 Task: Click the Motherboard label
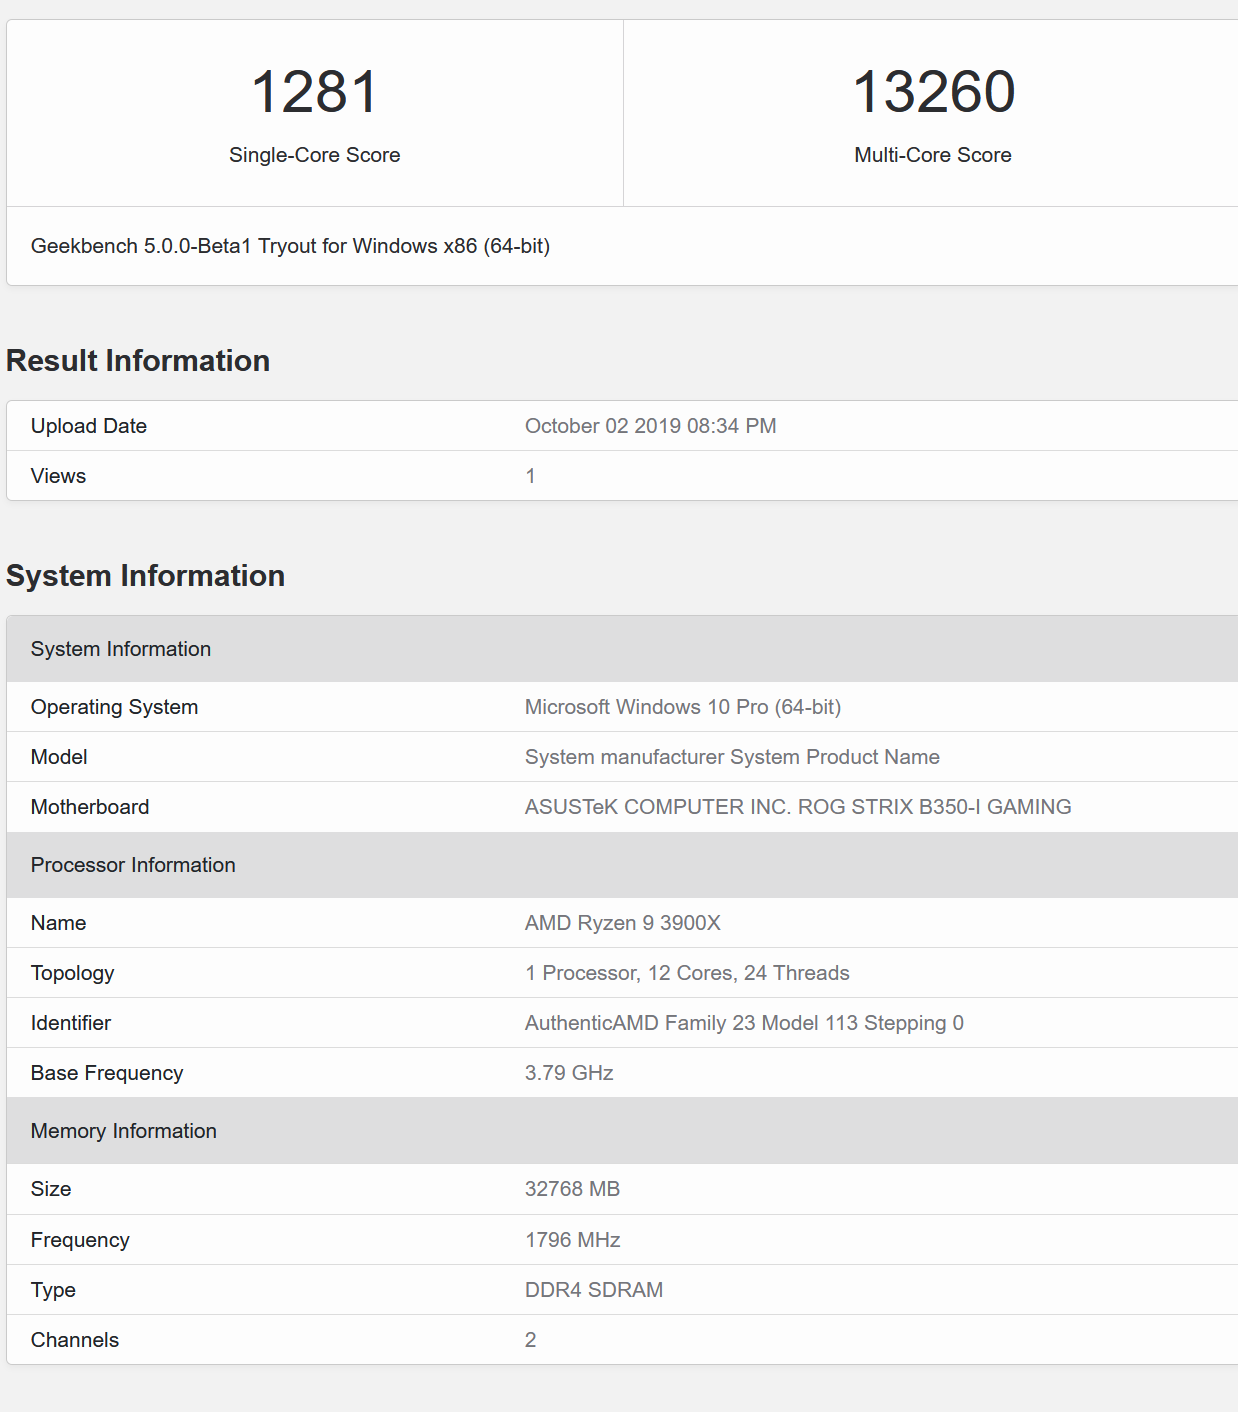[90, 807]
